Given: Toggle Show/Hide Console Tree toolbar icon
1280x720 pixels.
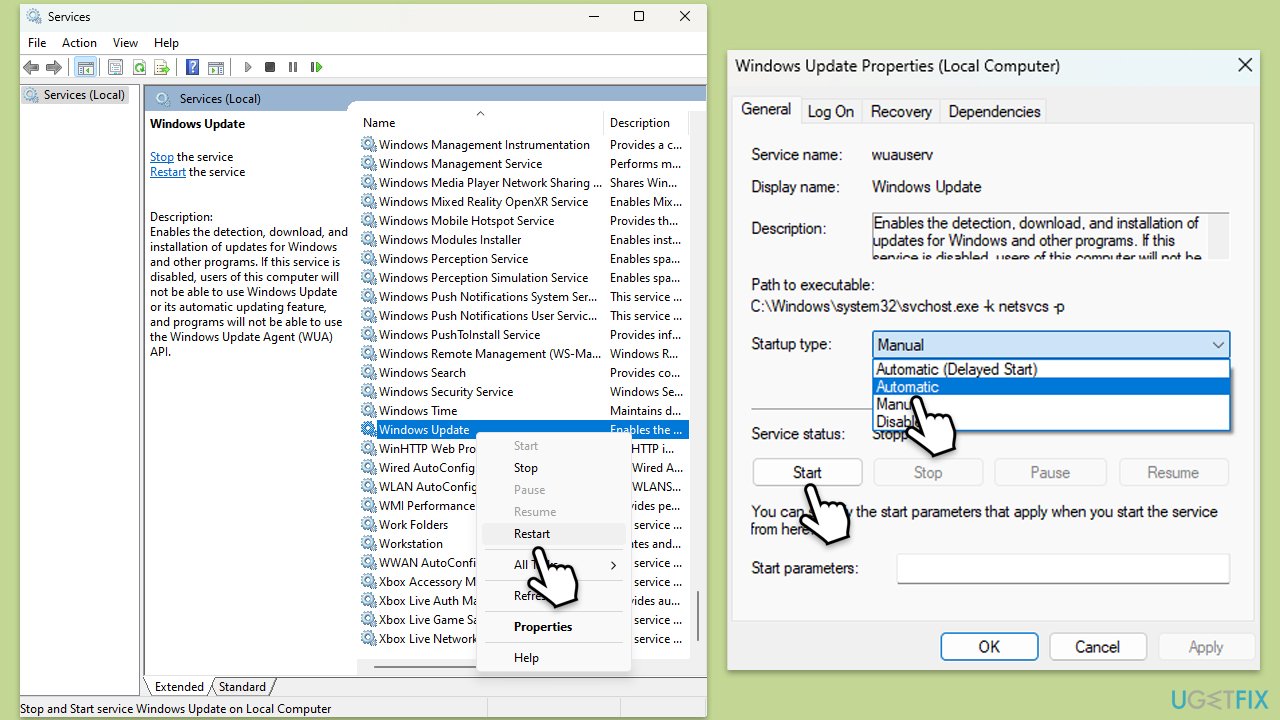Looking at the screenshot, I should click(86, 67).
